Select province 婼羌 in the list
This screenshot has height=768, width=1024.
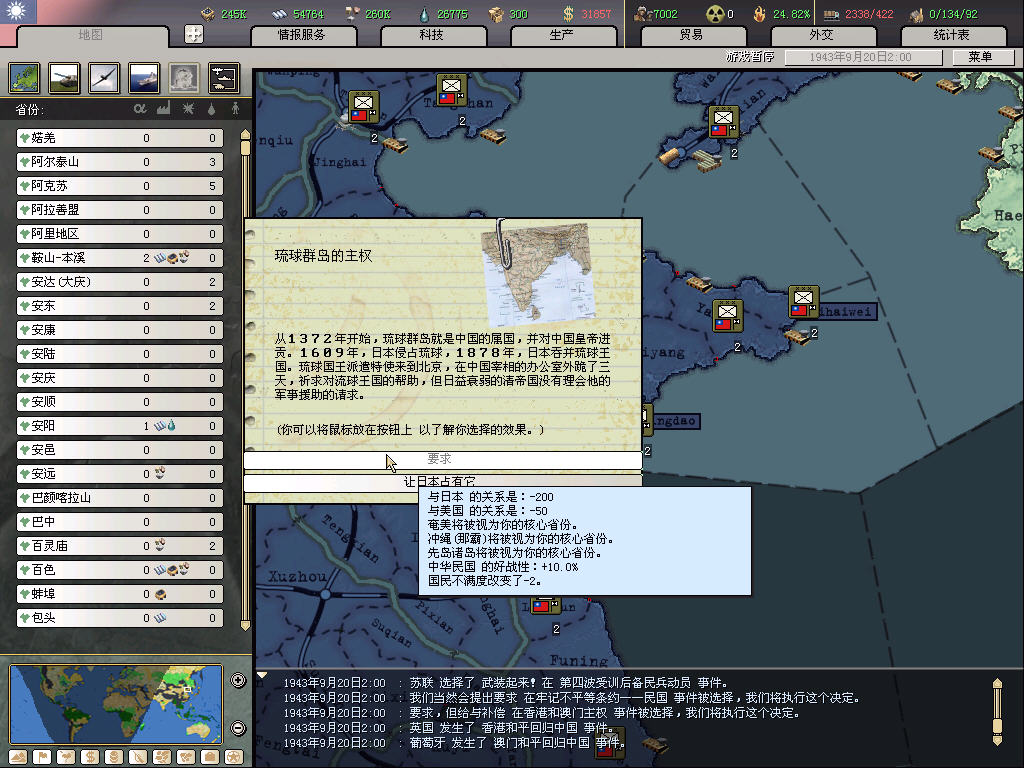coord(120,138)
